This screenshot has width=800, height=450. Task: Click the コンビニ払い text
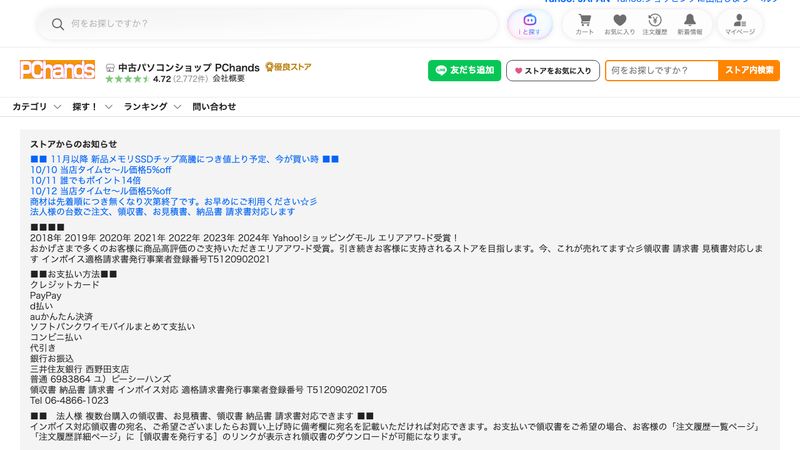pos(56,337)
